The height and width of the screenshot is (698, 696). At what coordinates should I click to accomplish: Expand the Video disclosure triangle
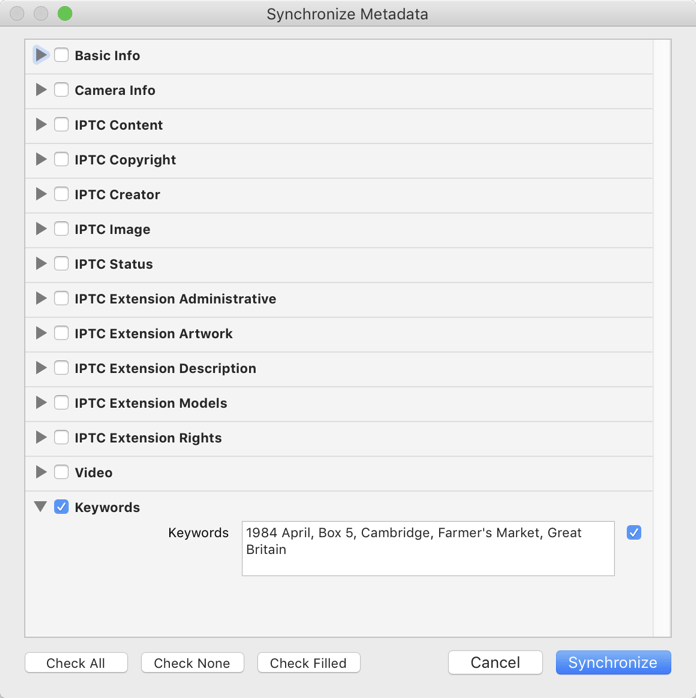(x=41, y=472)
